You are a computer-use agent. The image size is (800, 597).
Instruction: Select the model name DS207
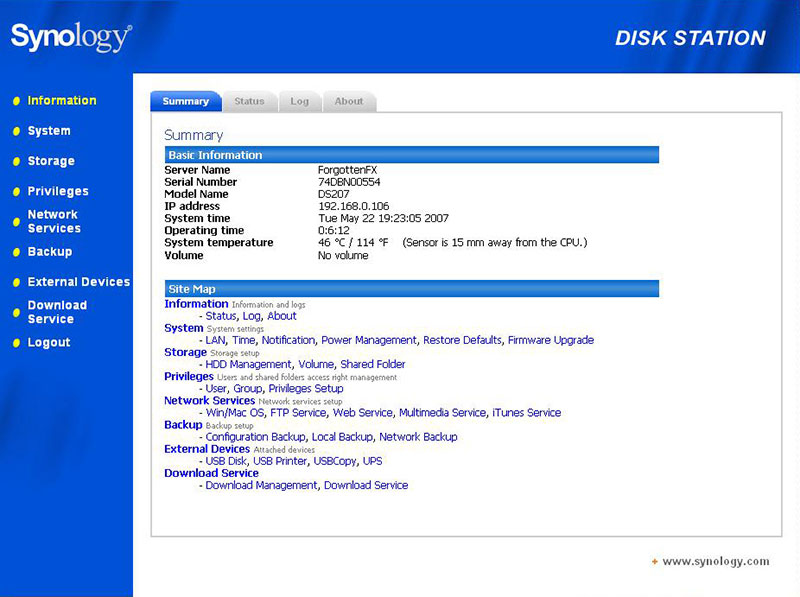[x=334, y=194]
